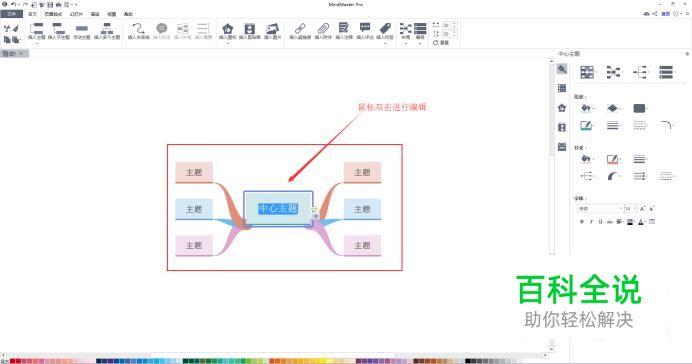Viewport: 692px width, 364px height.
Task: Click the Floating Topic ribbon icon
Action: point(82,29)
